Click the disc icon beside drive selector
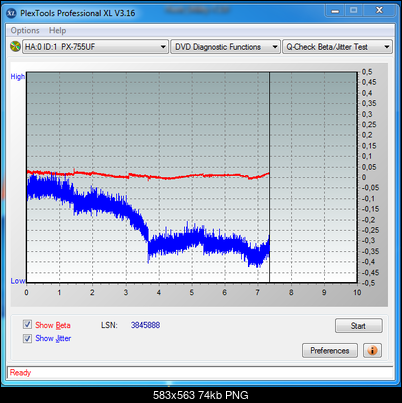This screenshot has height=403, width=402. point(15,47)
